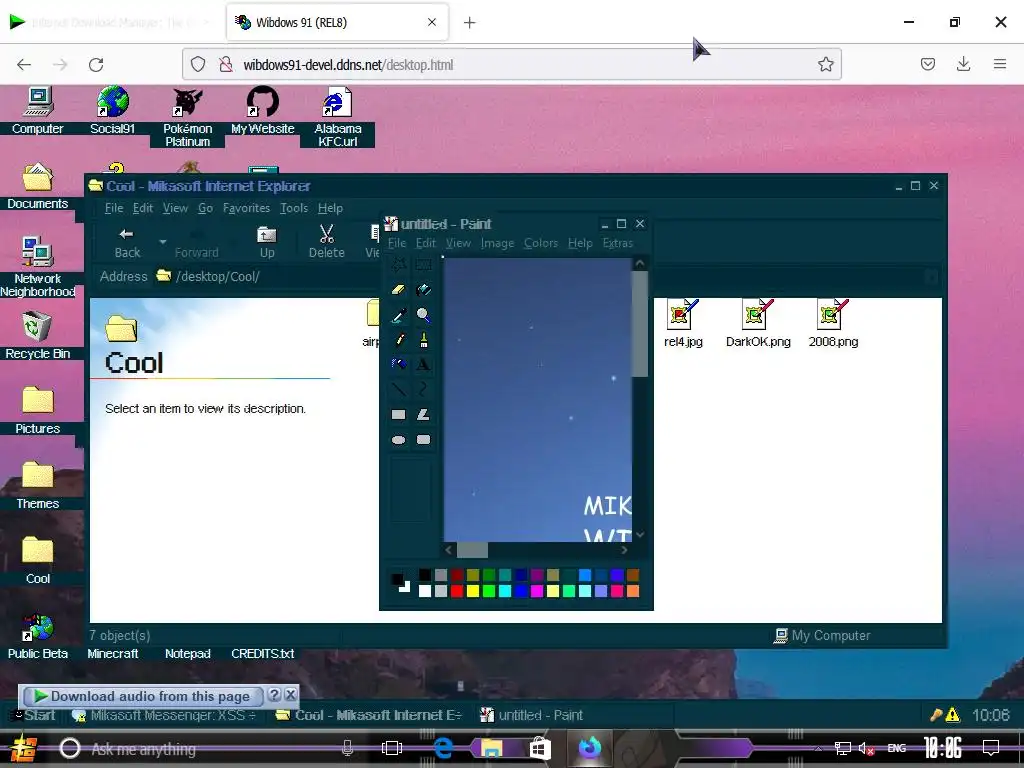The height and width of the screenshot is (768, 1024).
Task: Click the Back button in Explorer toolbar
Action: (127, 242)
